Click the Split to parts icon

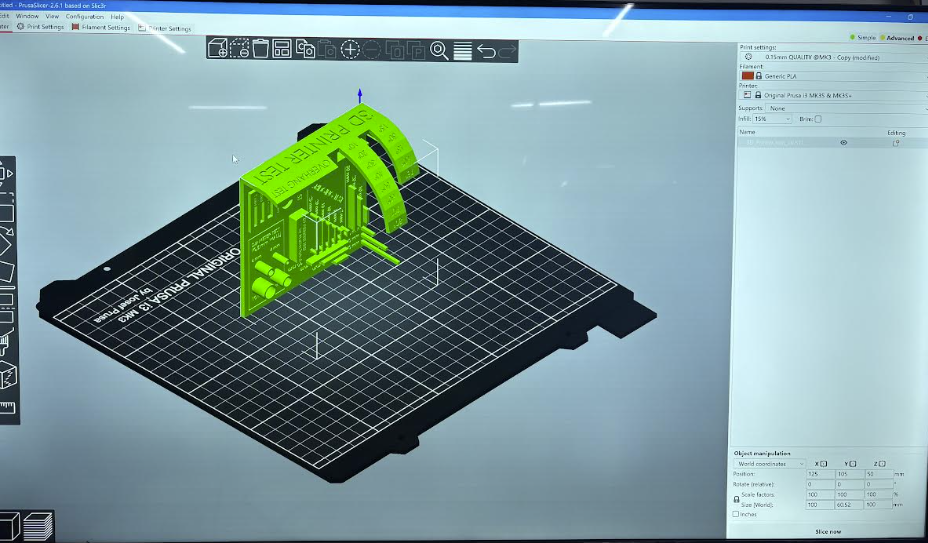click(416, 50)
